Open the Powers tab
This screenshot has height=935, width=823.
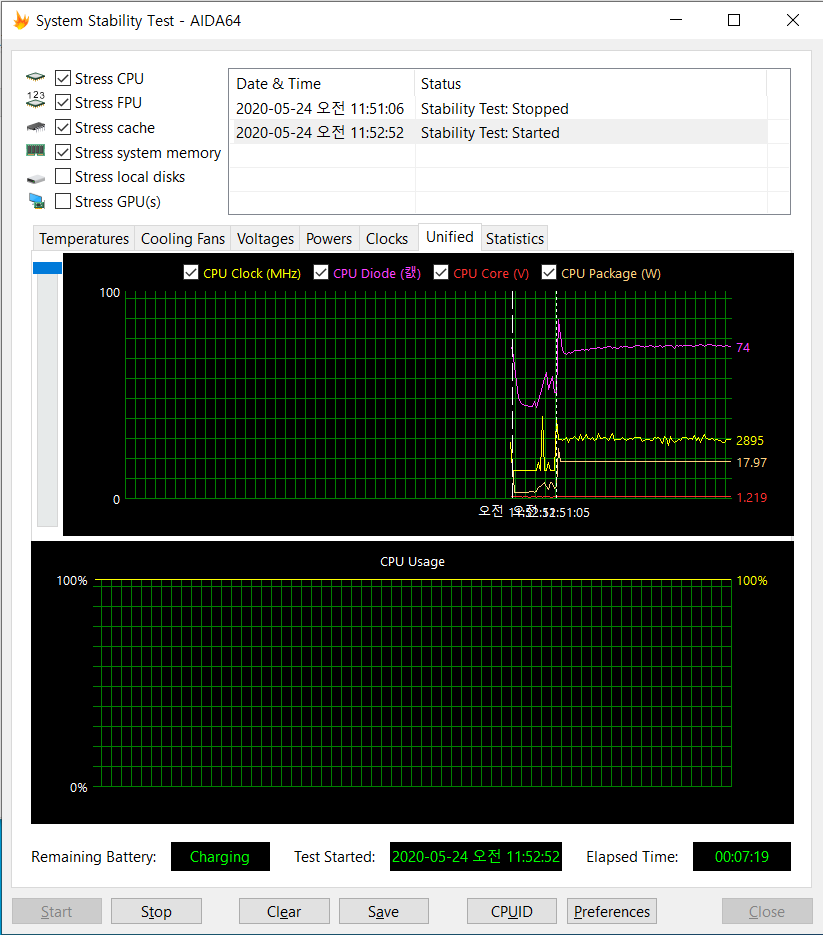(329, 239)
